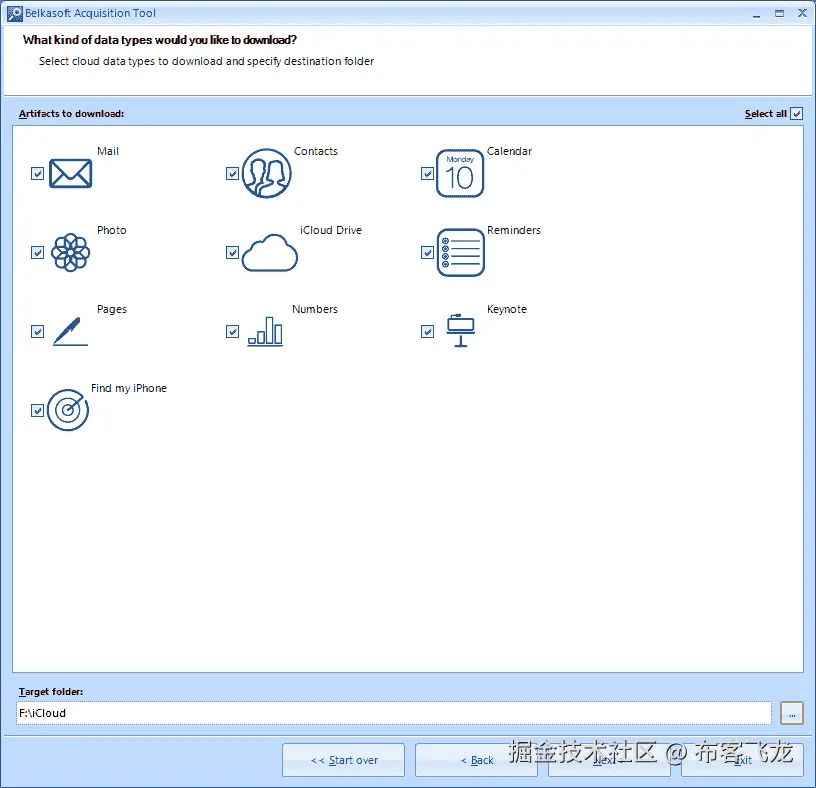The height and width of the screenshot is (788, 816).
Task: Maximize the Belkasoft Acquisition Tool window
Action: tap(779, 14)
